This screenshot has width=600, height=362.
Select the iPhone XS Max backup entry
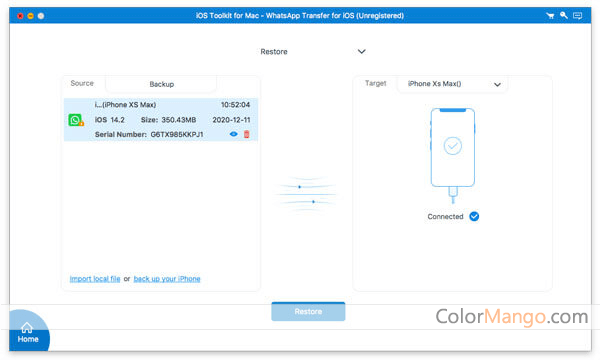(161, 119)
